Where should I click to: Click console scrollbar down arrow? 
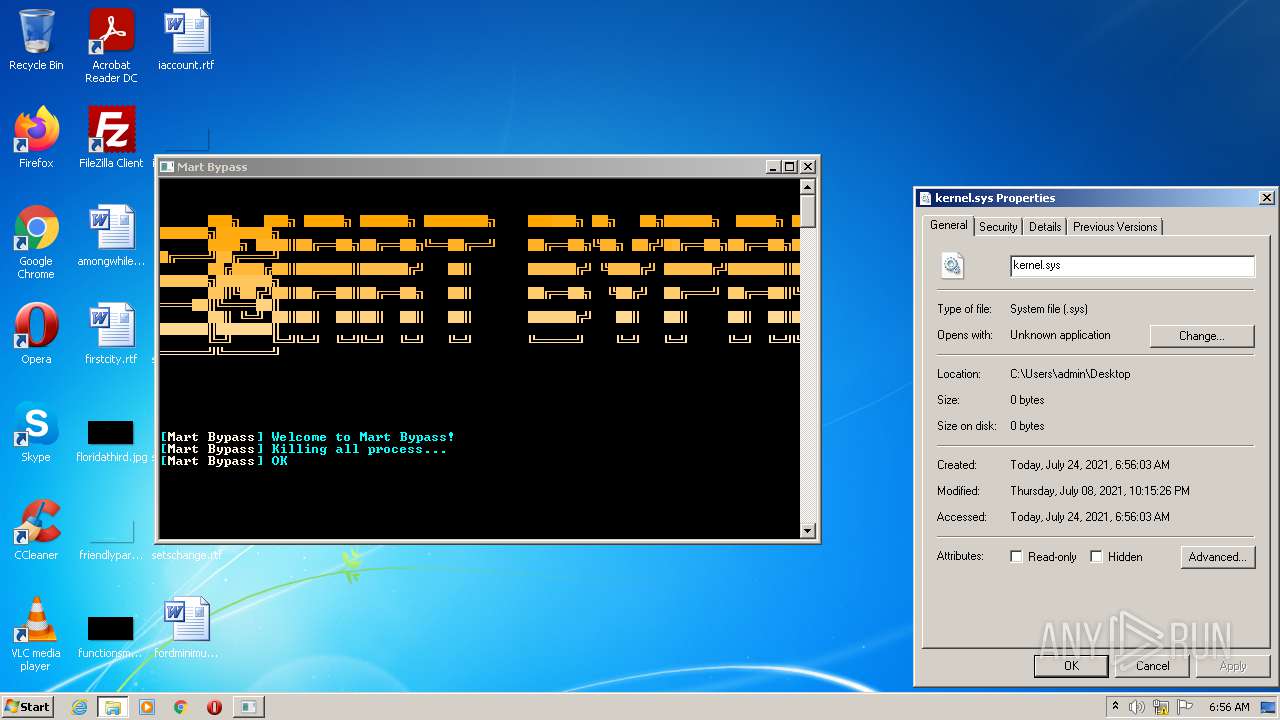(808, 531)
